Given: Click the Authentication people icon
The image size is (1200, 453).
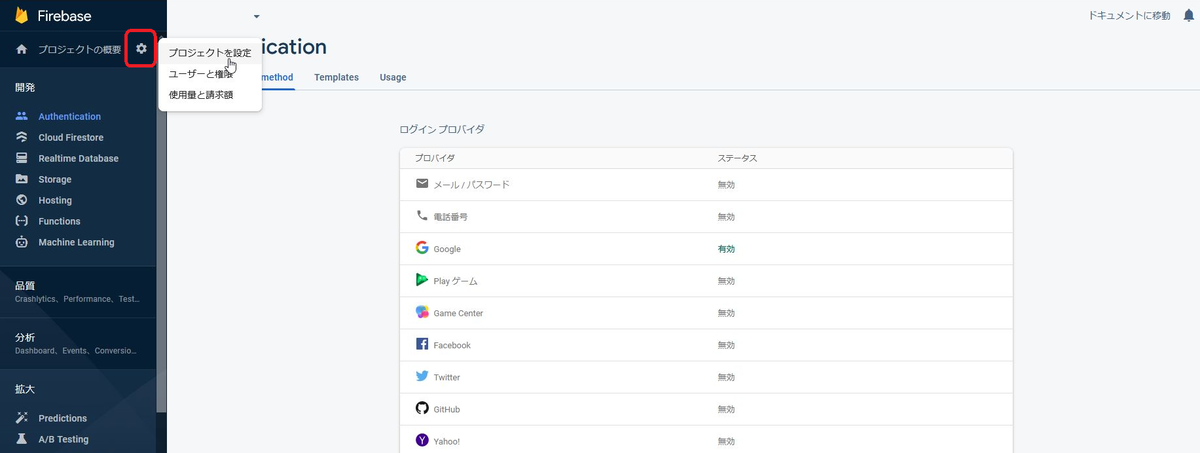Looking at the screenshot, I should [22, 116].
